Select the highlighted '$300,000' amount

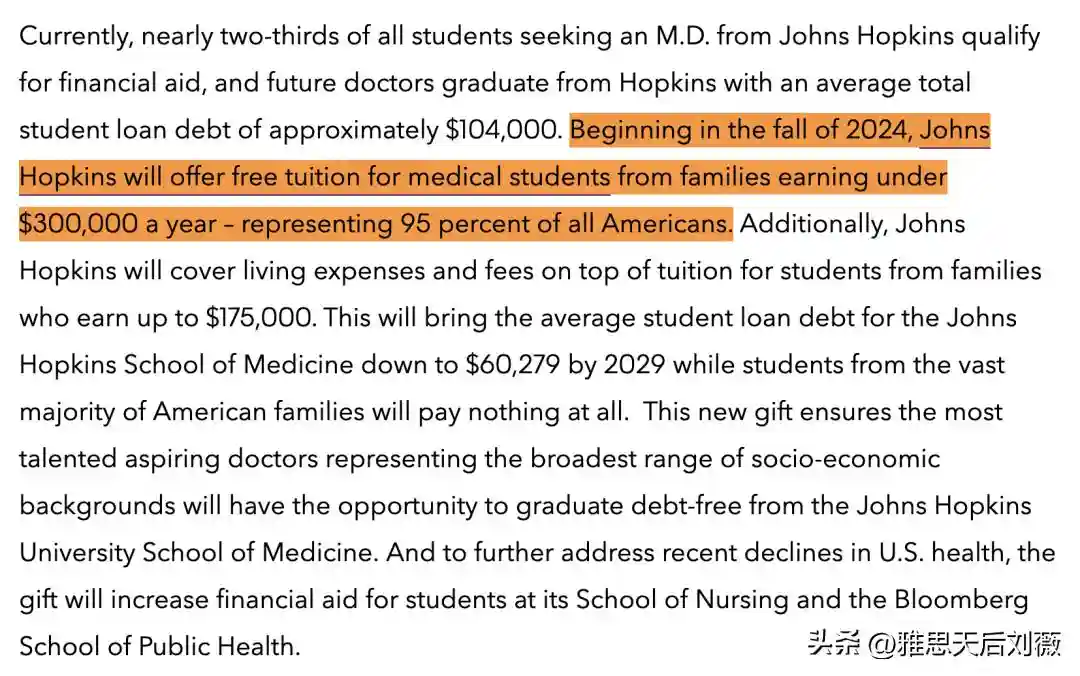[x=78, y=224]
